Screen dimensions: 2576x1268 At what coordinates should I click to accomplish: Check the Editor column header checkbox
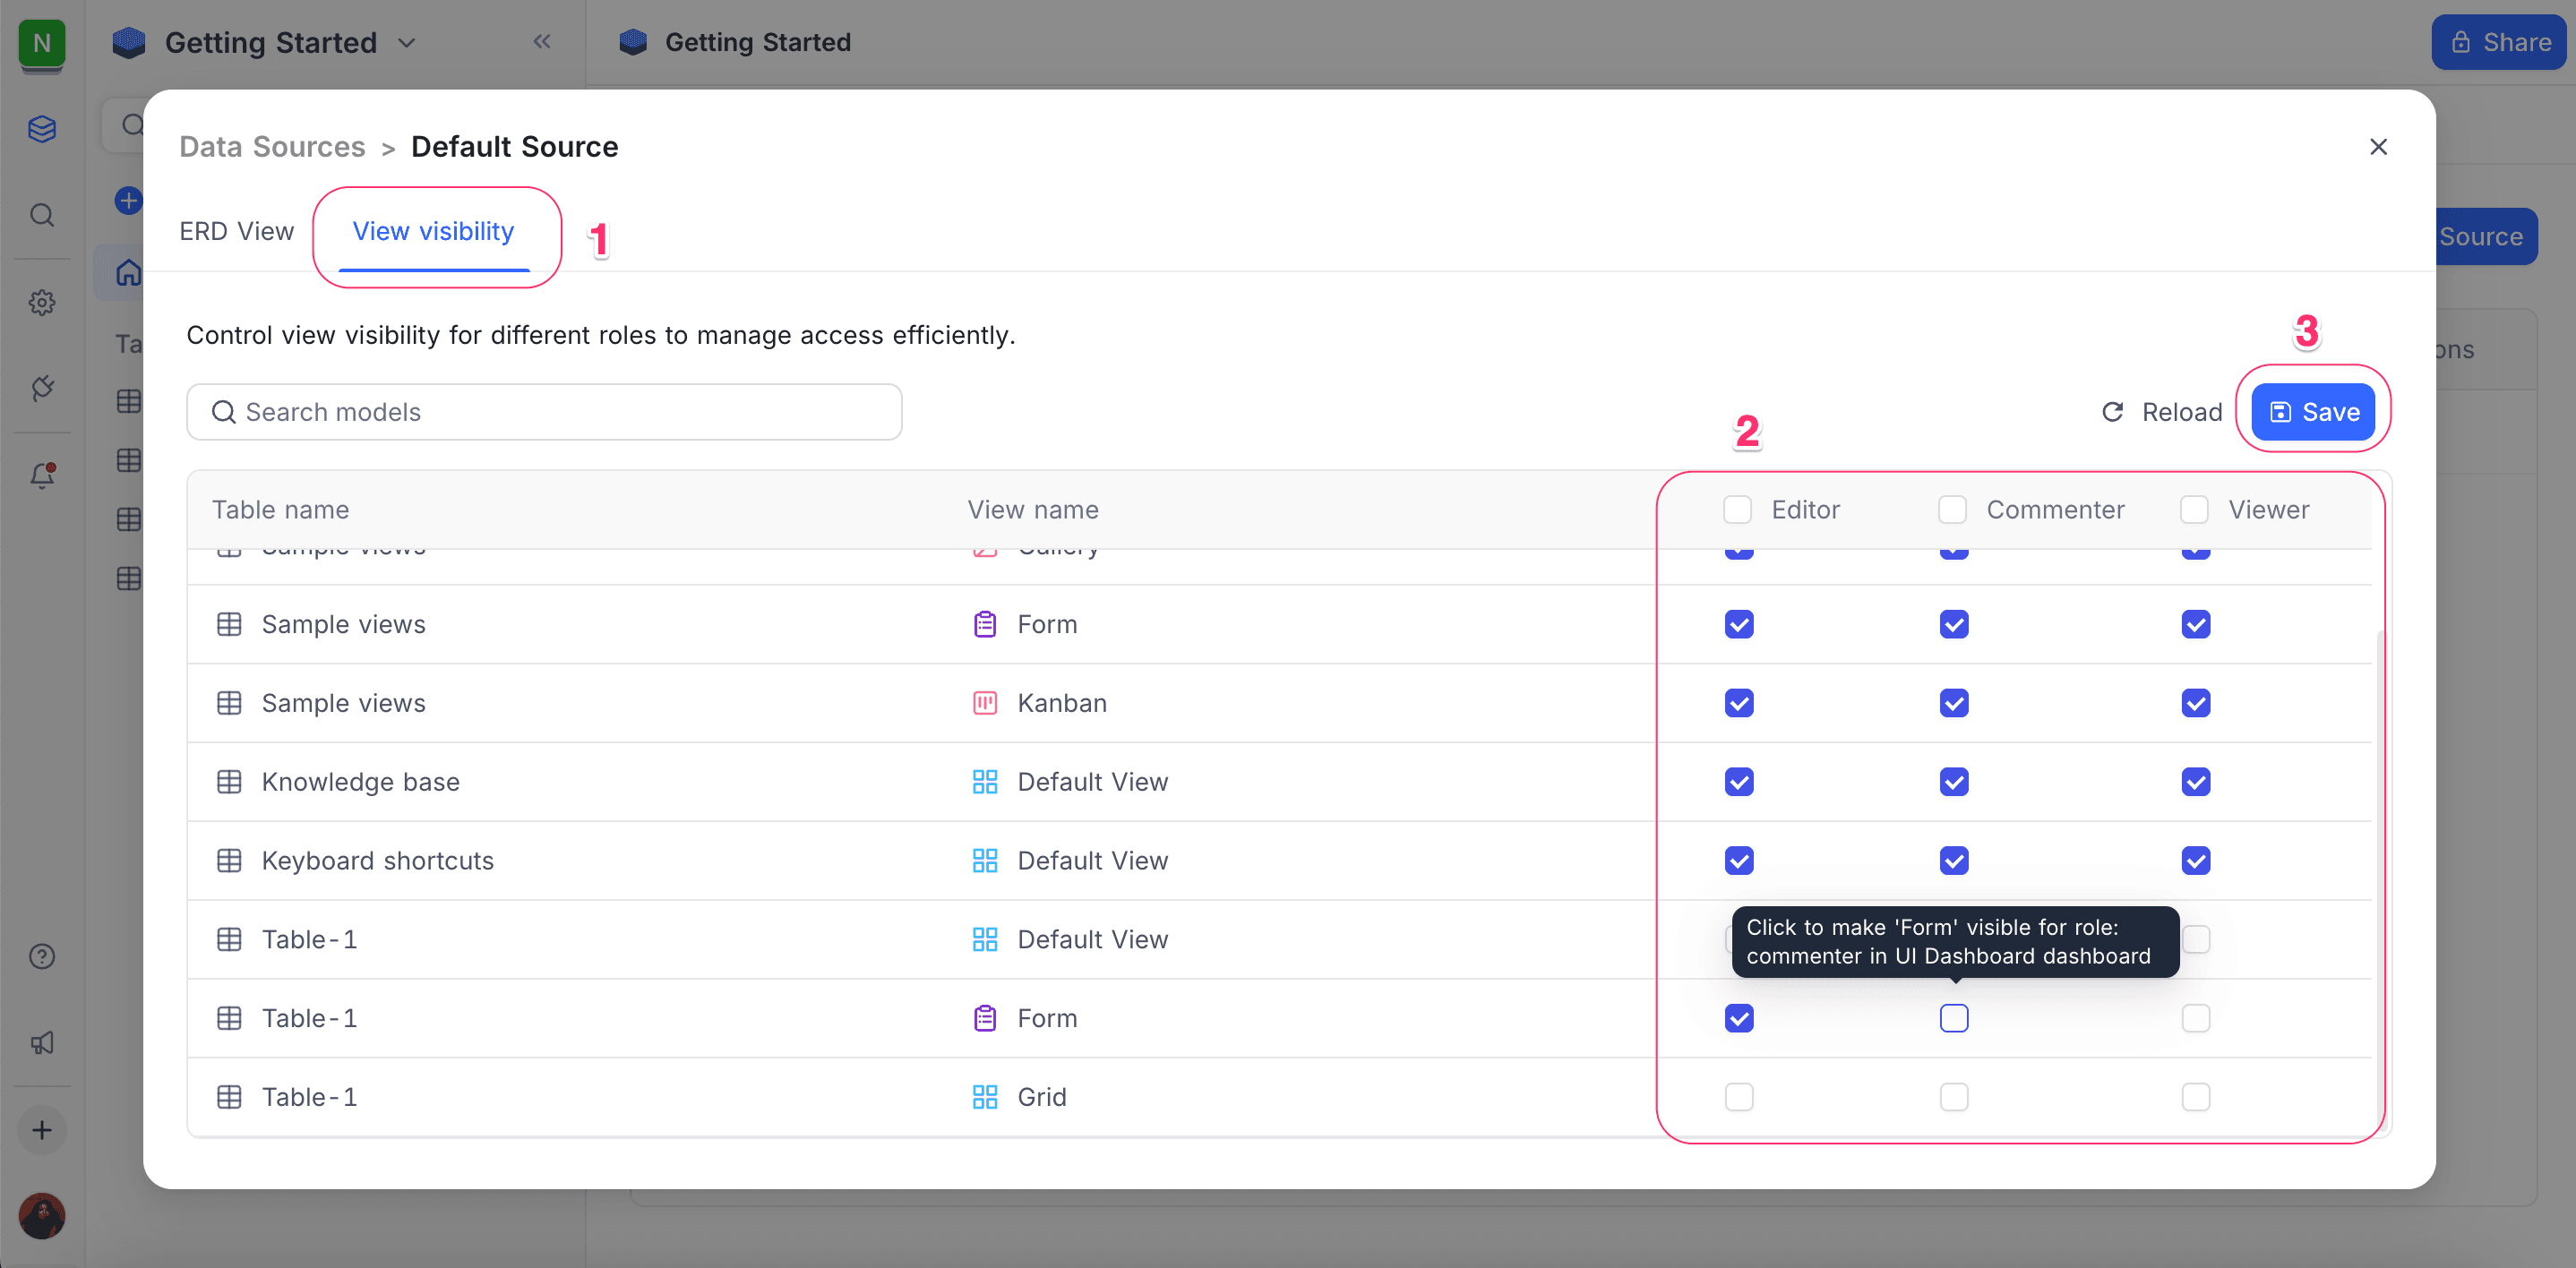point(1737,510)
